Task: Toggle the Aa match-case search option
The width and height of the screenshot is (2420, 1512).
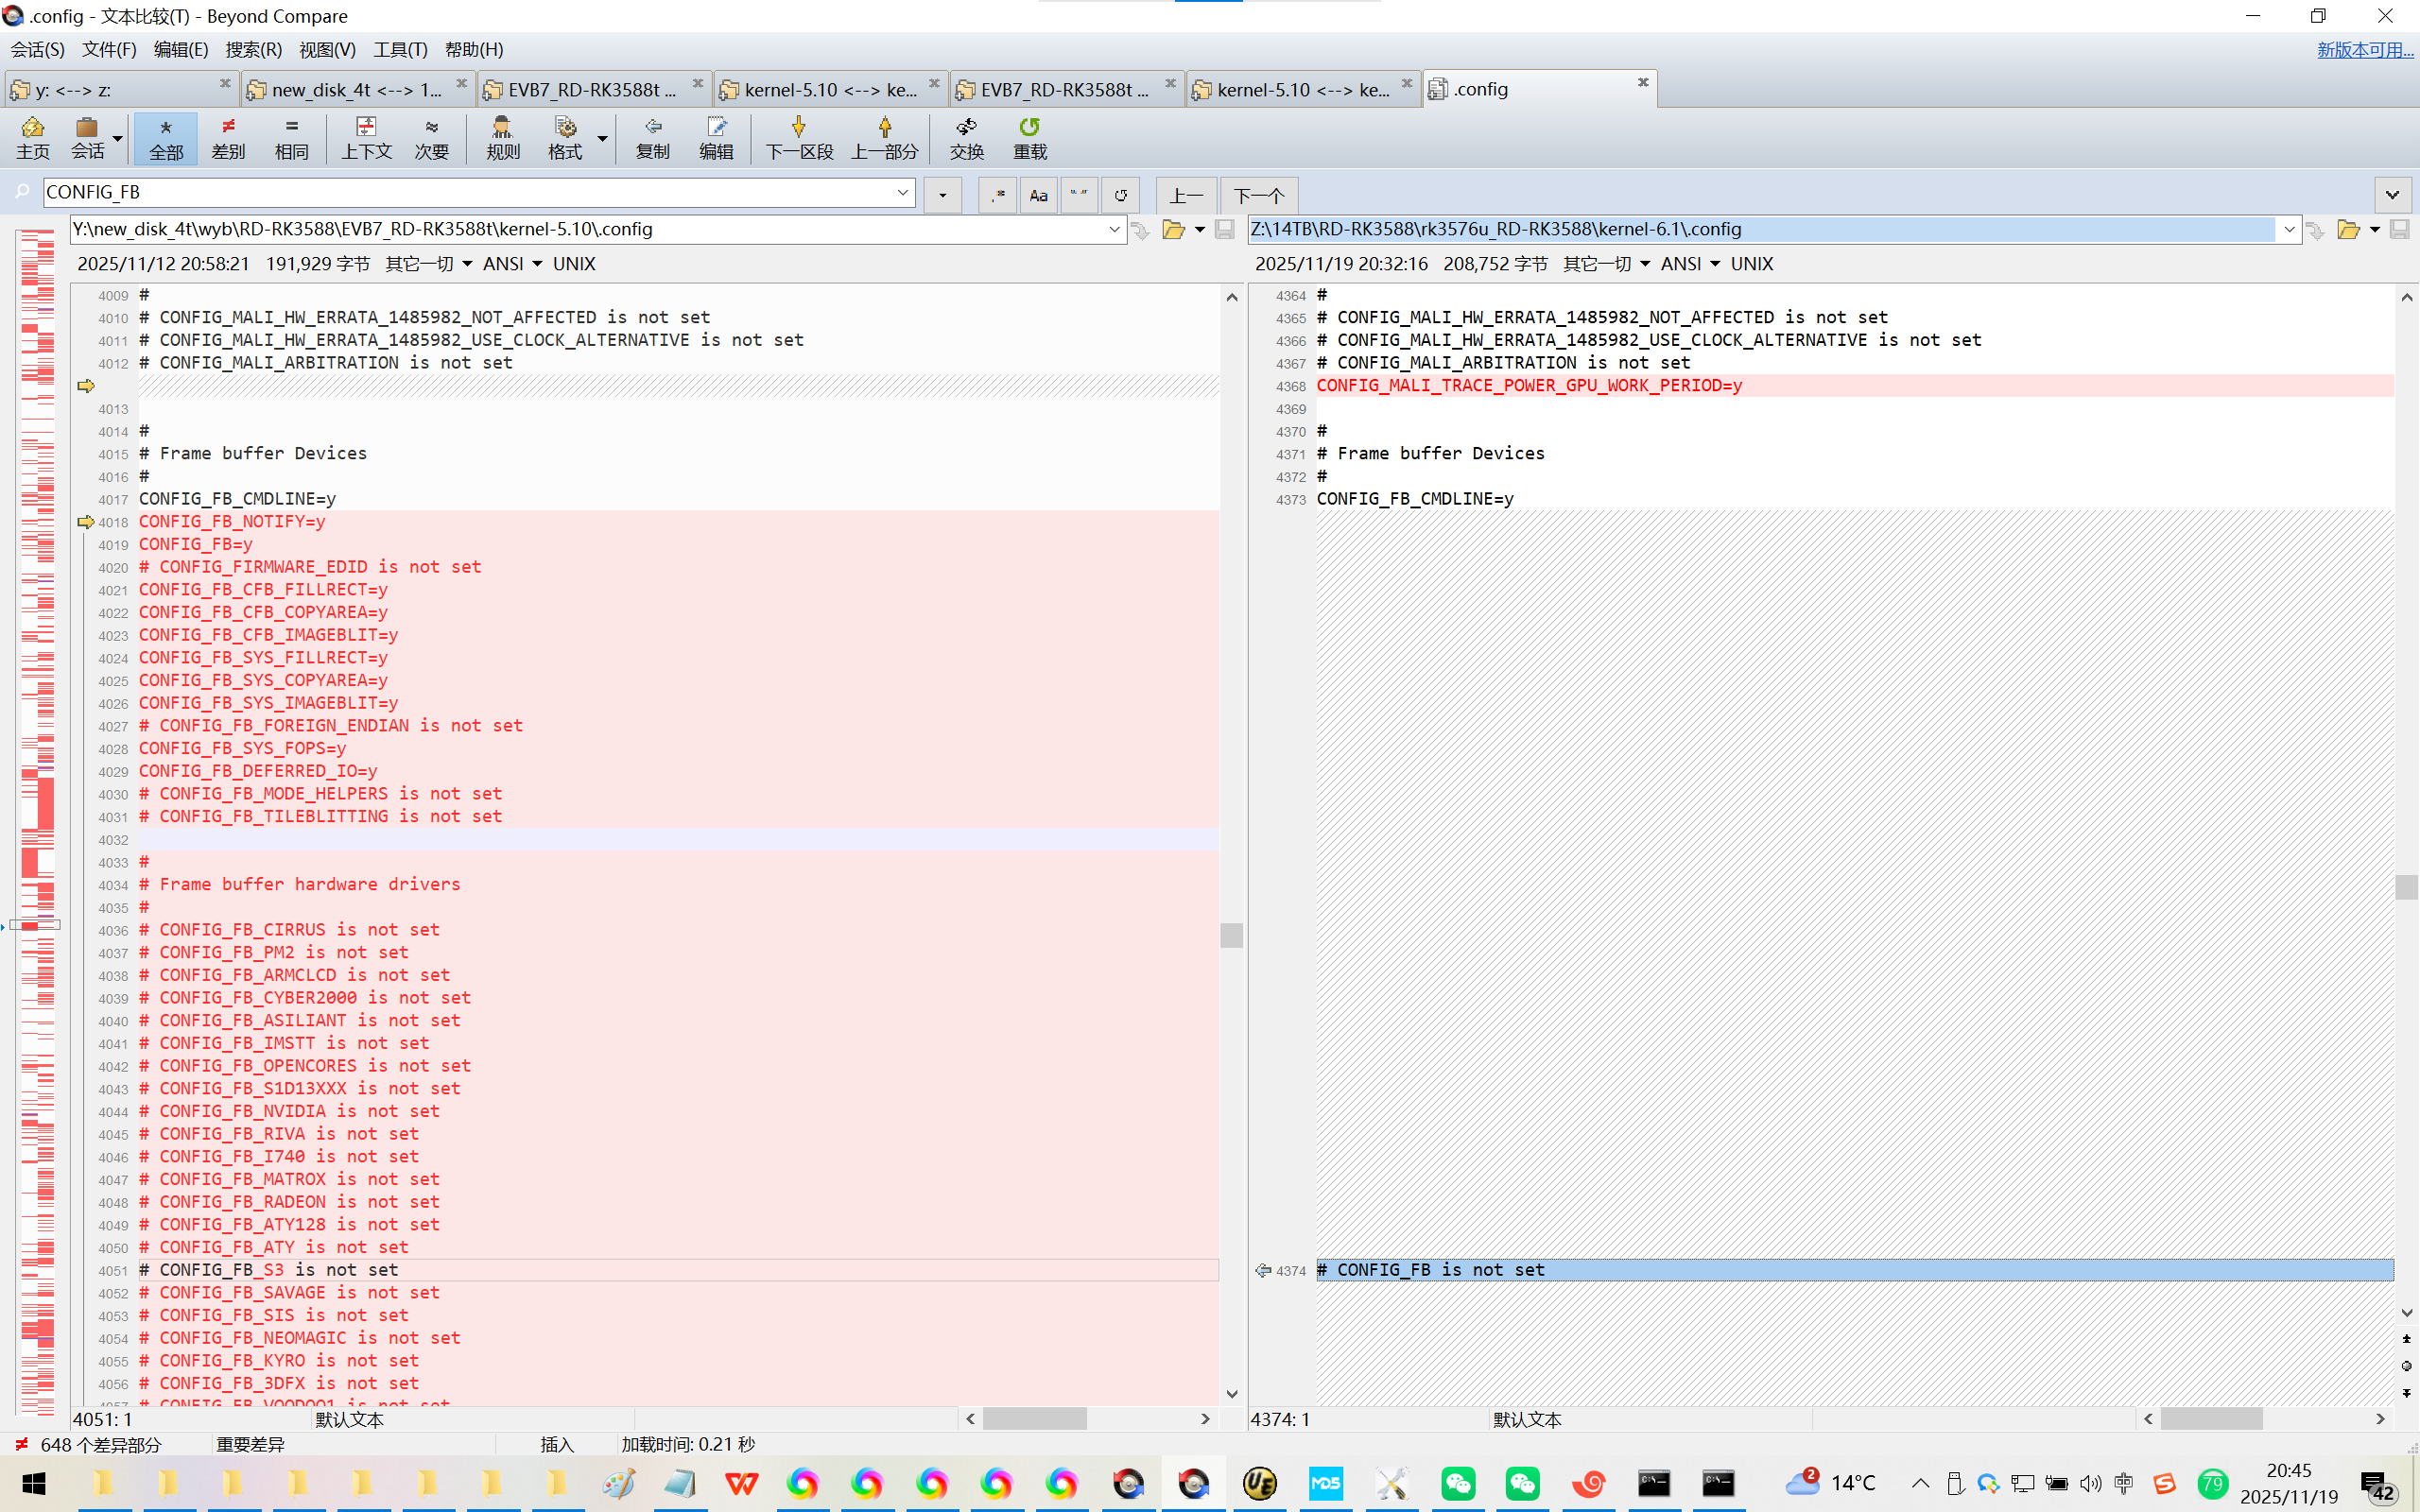Action: click(1038, 195)
